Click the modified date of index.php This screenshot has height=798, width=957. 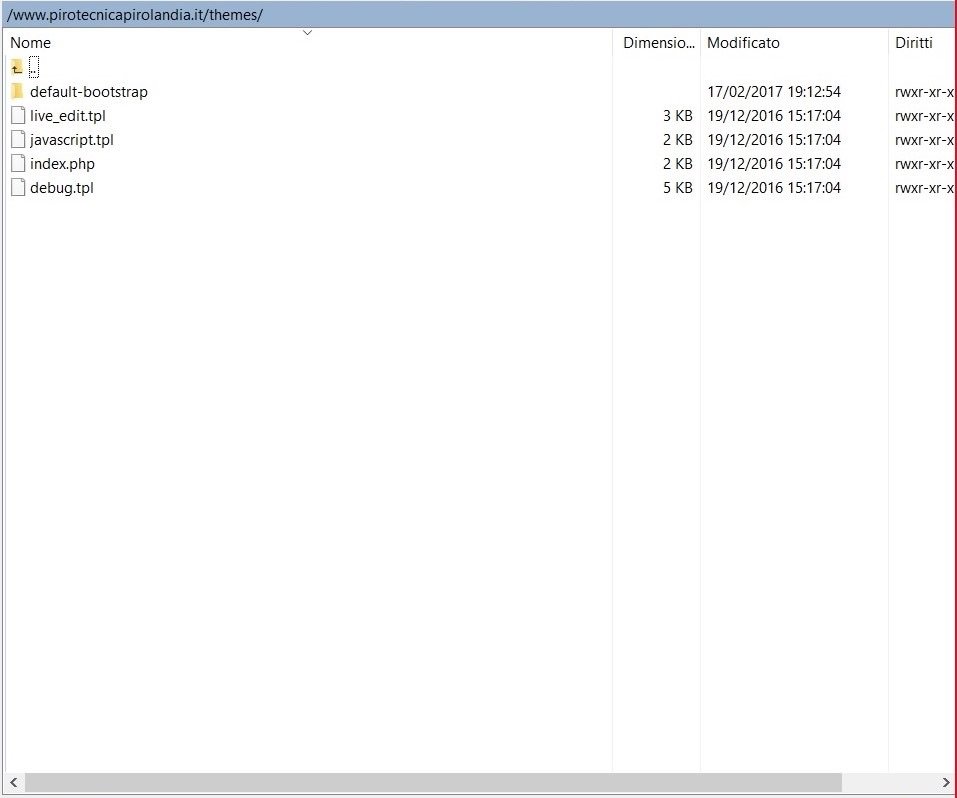pyautogui.click(x=774, y=164)
